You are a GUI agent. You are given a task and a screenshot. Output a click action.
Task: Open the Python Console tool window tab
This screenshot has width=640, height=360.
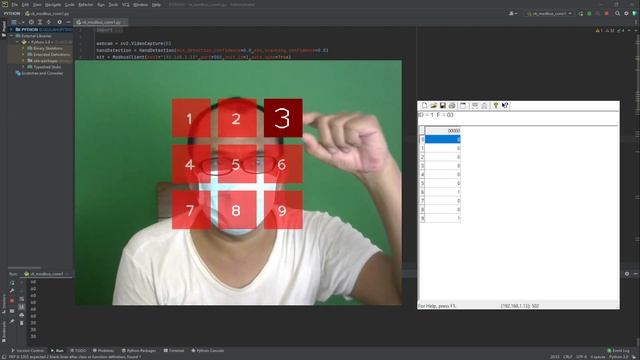click(x=208, y=351)
